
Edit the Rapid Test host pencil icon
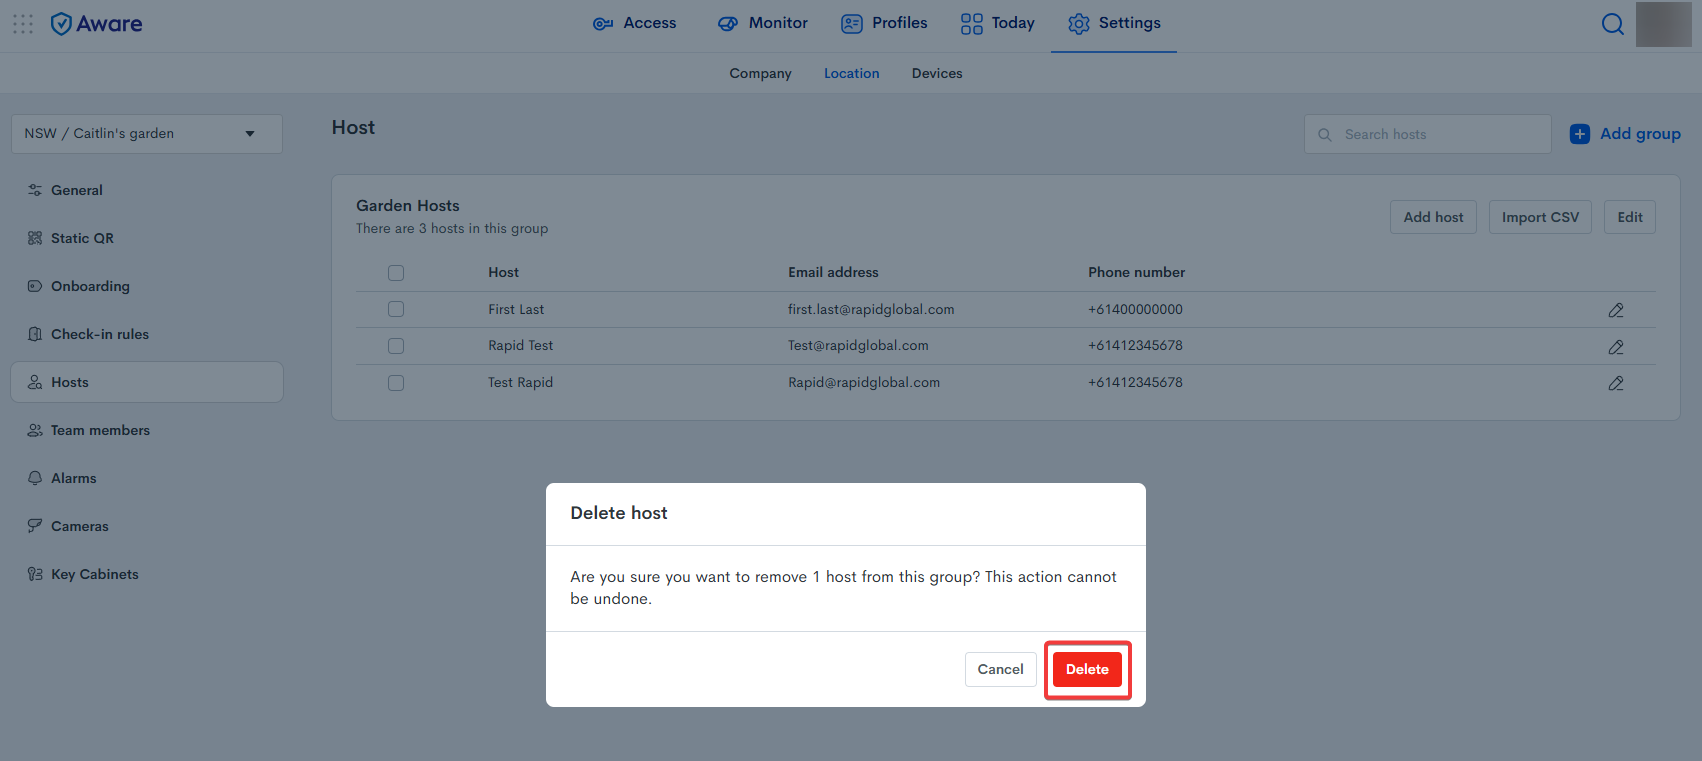(1616, 347)
